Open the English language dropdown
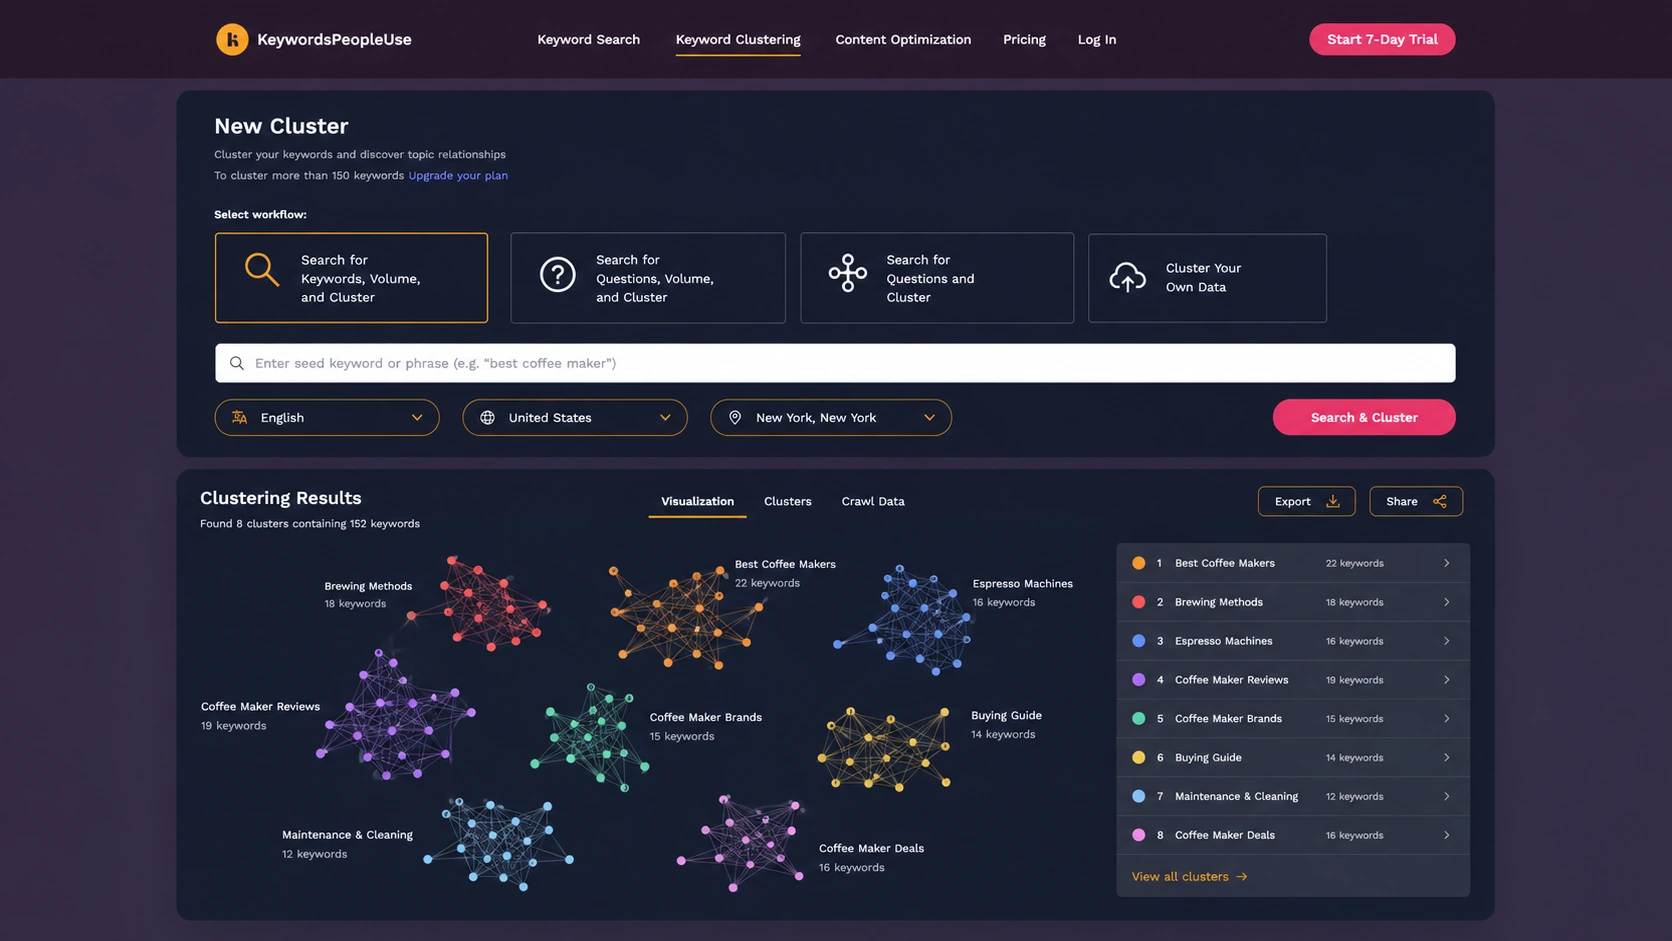 (327, 417)
